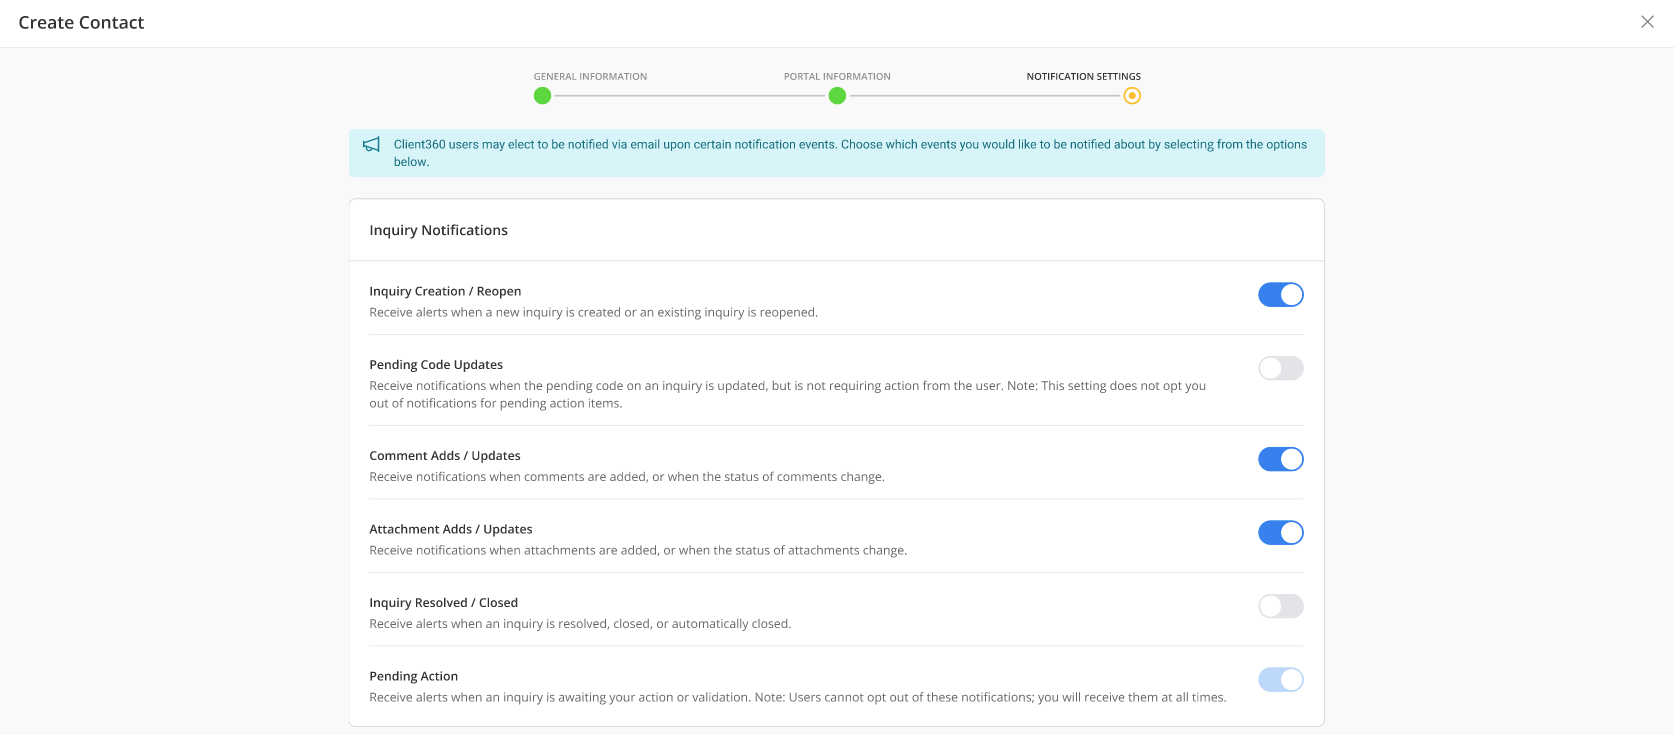Image resolution: width=1674 pixels, height=735 pixels.
Task: Click the Portal Information green step circle
Action: 837,96
